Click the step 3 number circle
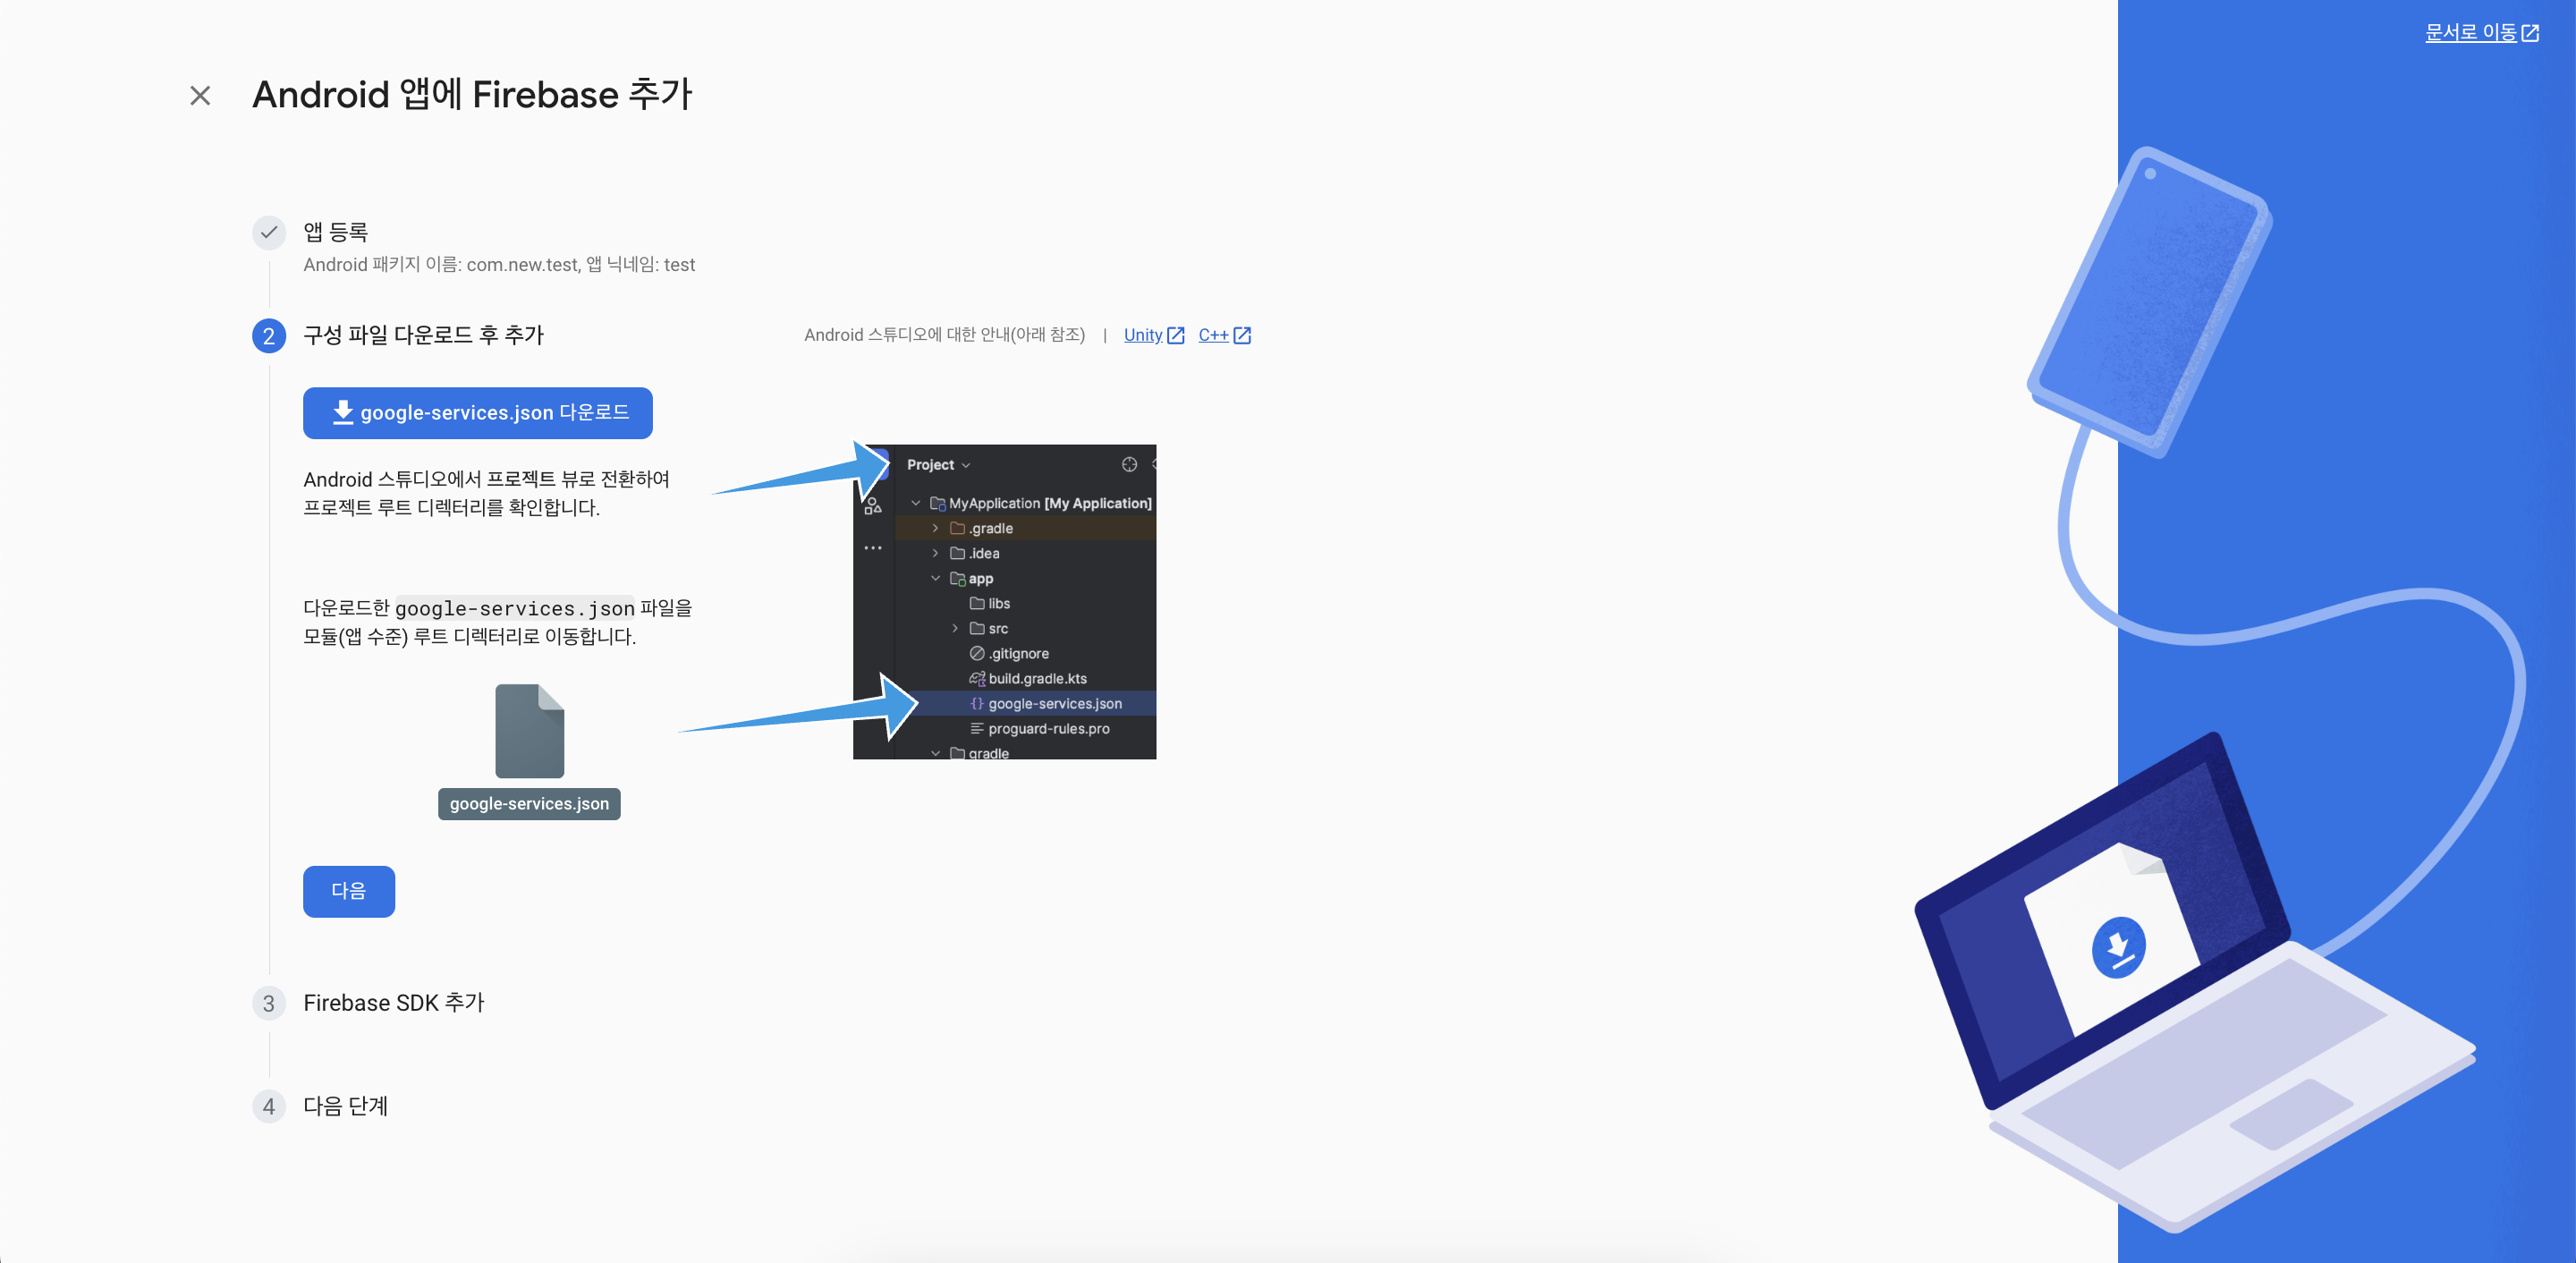The image size is (2576, 1263). (269, 1003)
